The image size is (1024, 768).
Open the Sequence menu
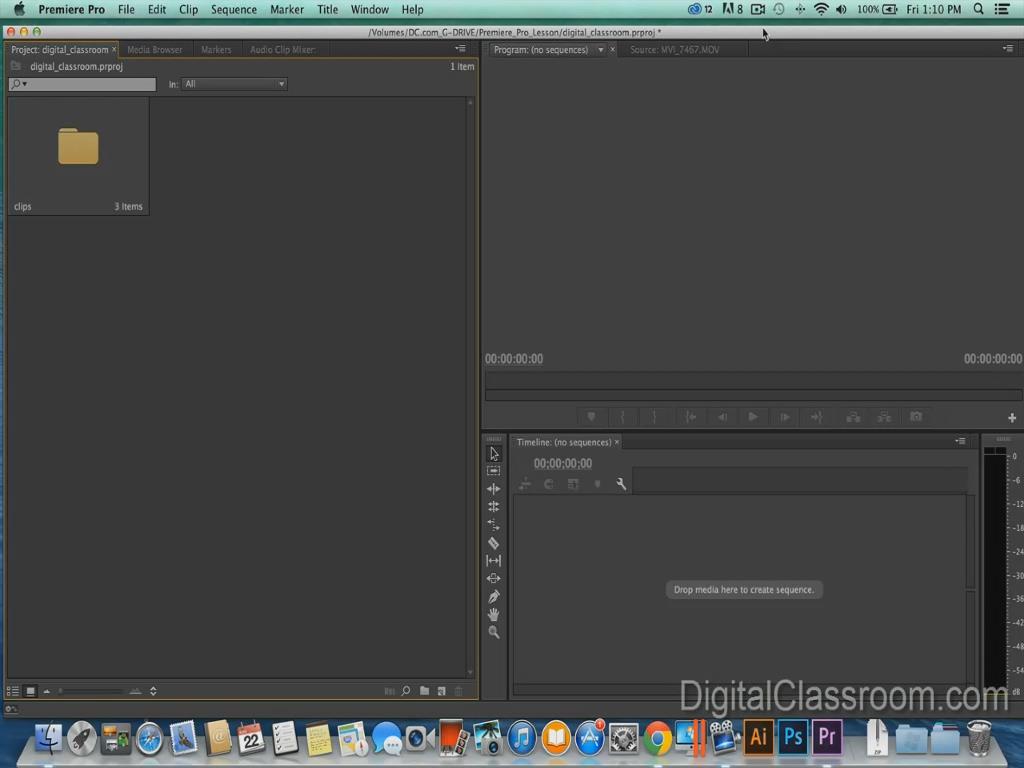click(x=233, y=9)
